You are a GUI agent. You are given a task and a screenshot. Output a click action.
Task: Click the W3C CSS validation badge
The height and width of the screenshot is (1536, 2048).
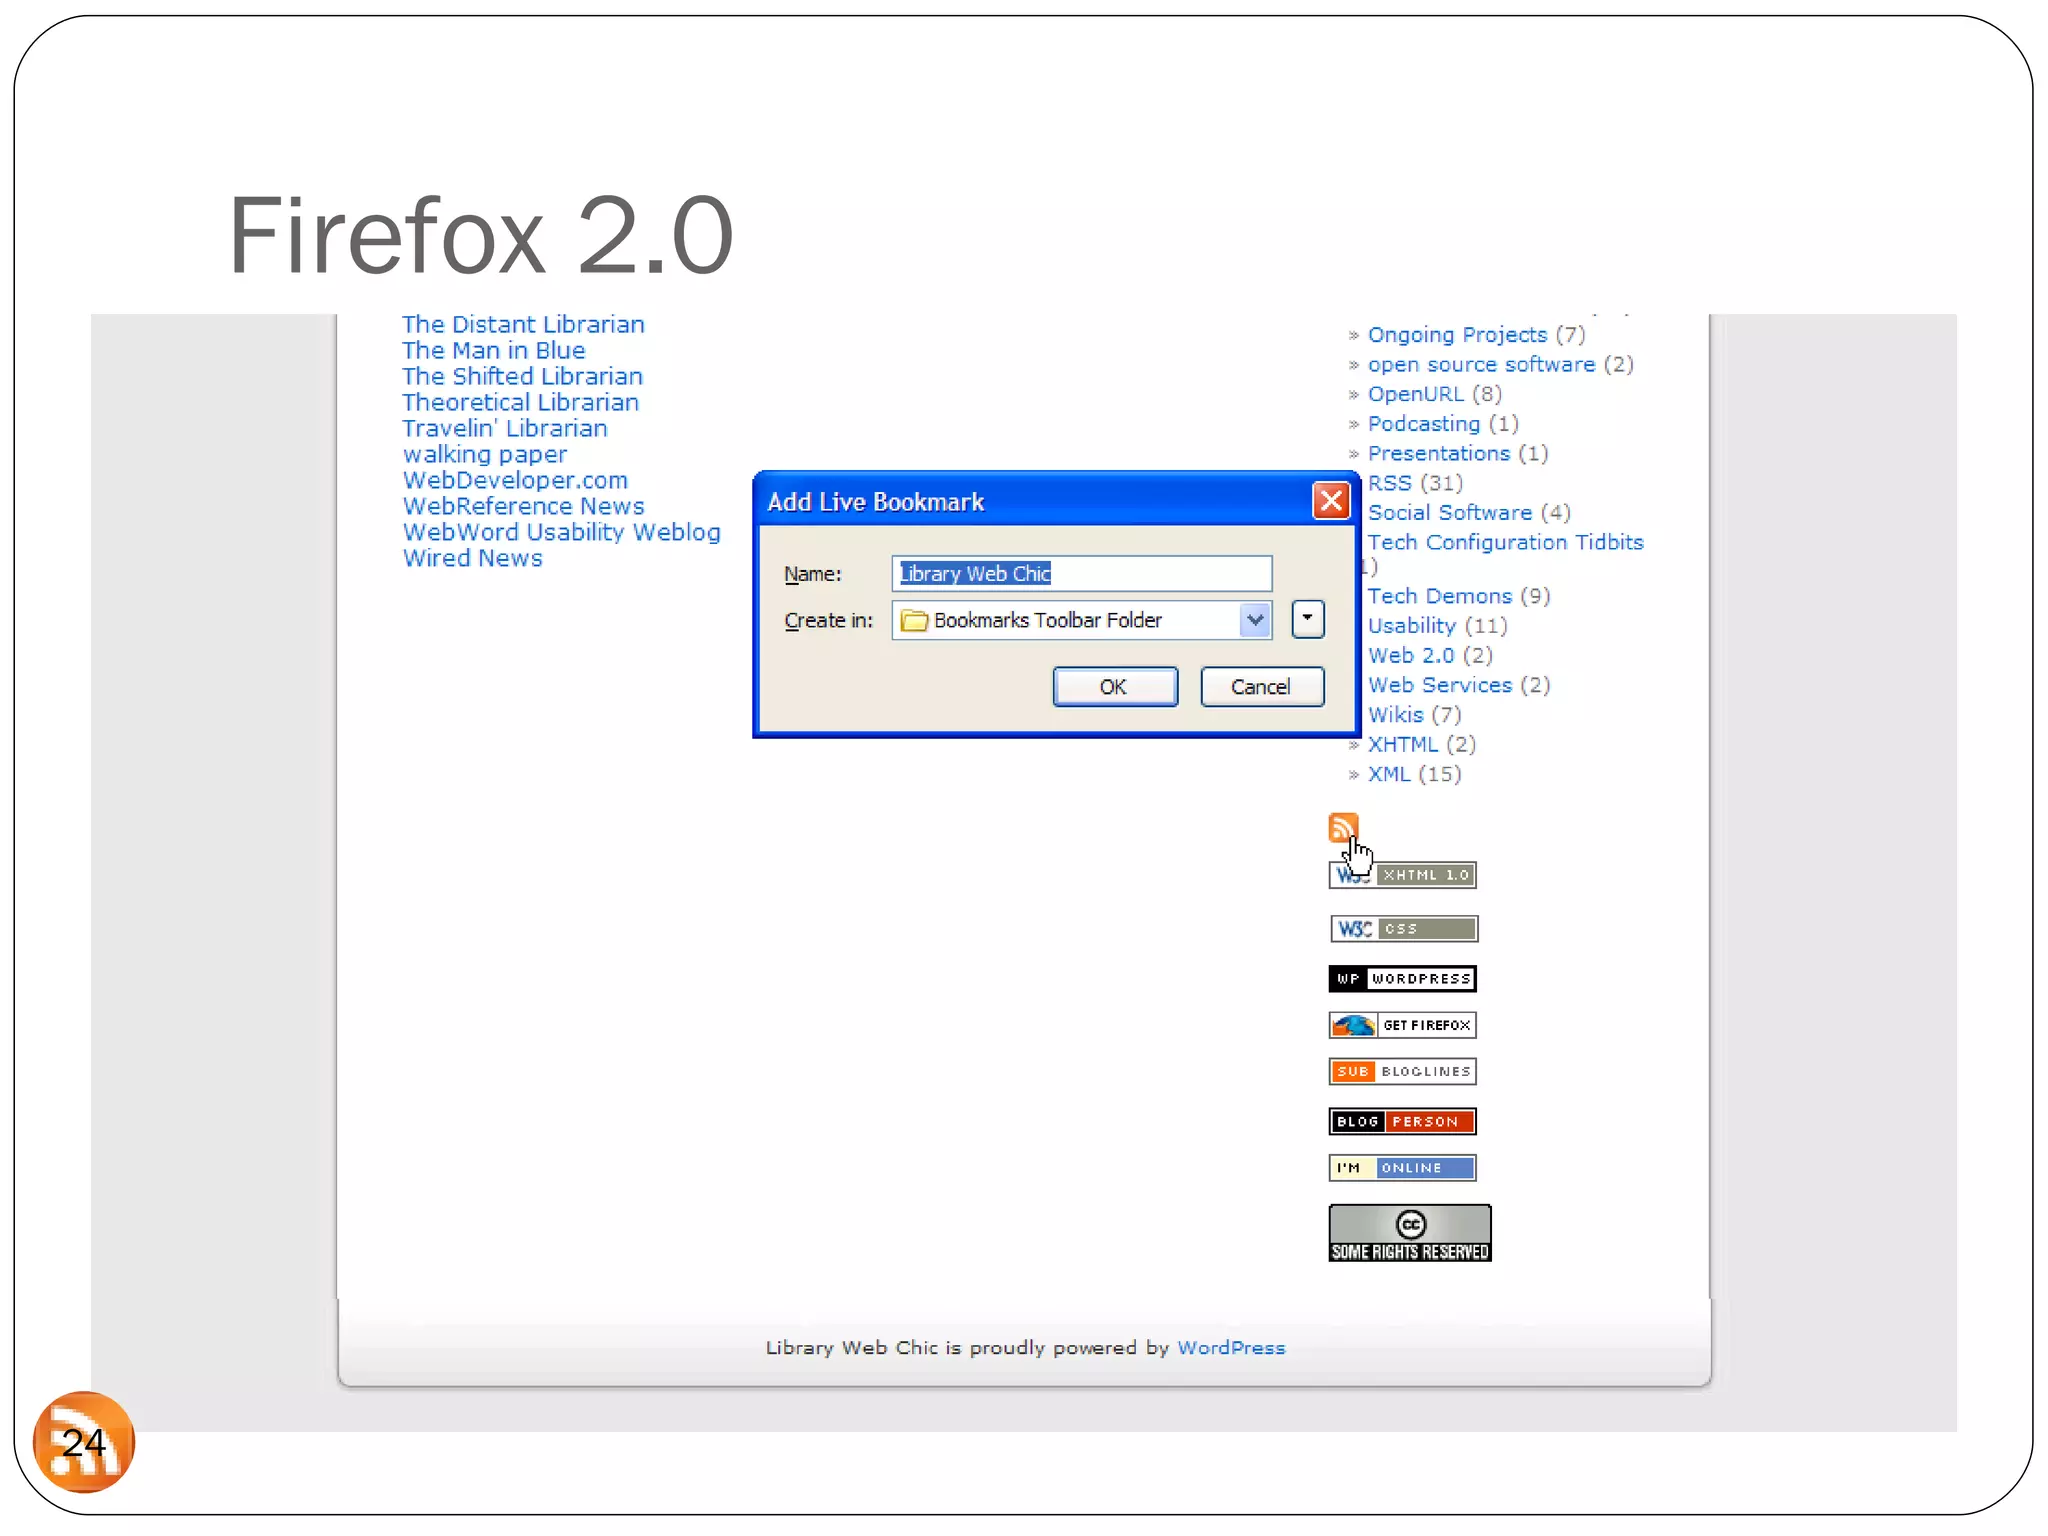[x=1403, y=929]
